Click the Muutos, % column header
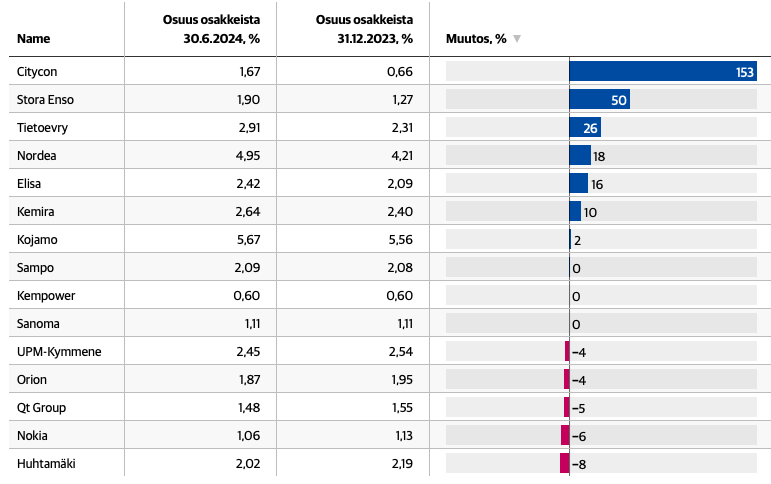 click(x=476, y=39)
